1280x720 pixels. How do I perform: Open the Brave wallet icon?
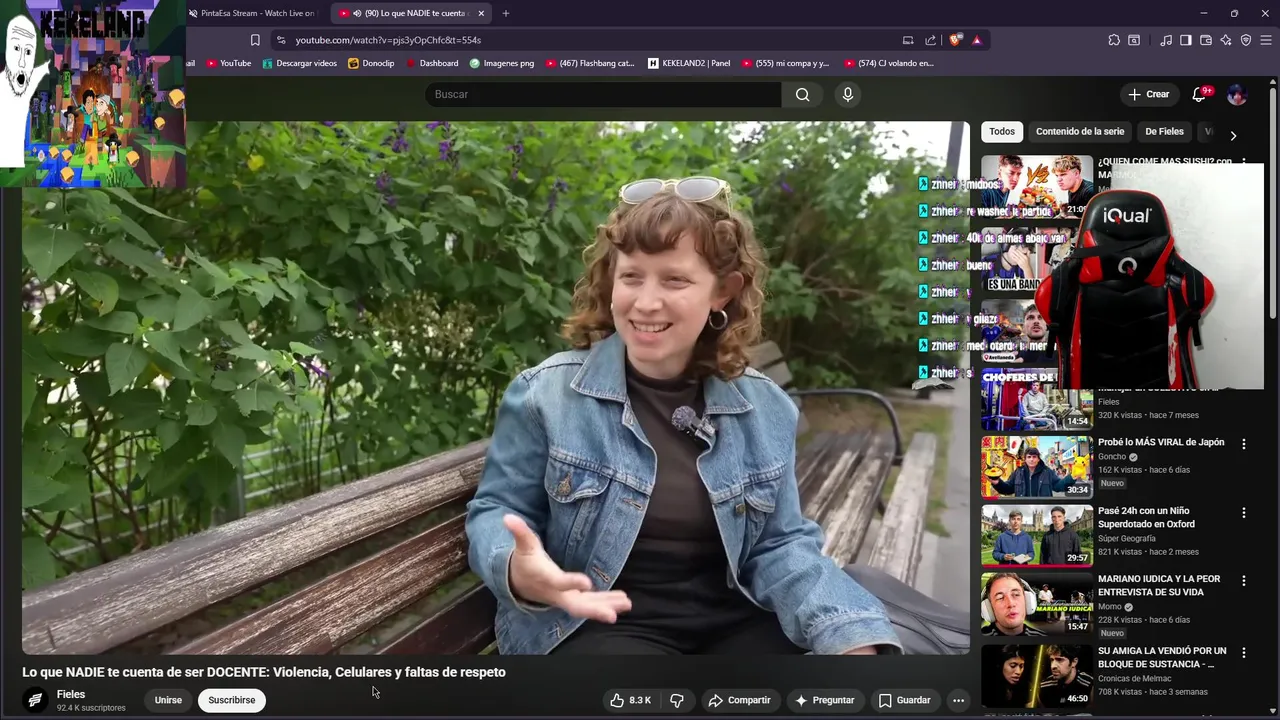(x=1206, y=40)
